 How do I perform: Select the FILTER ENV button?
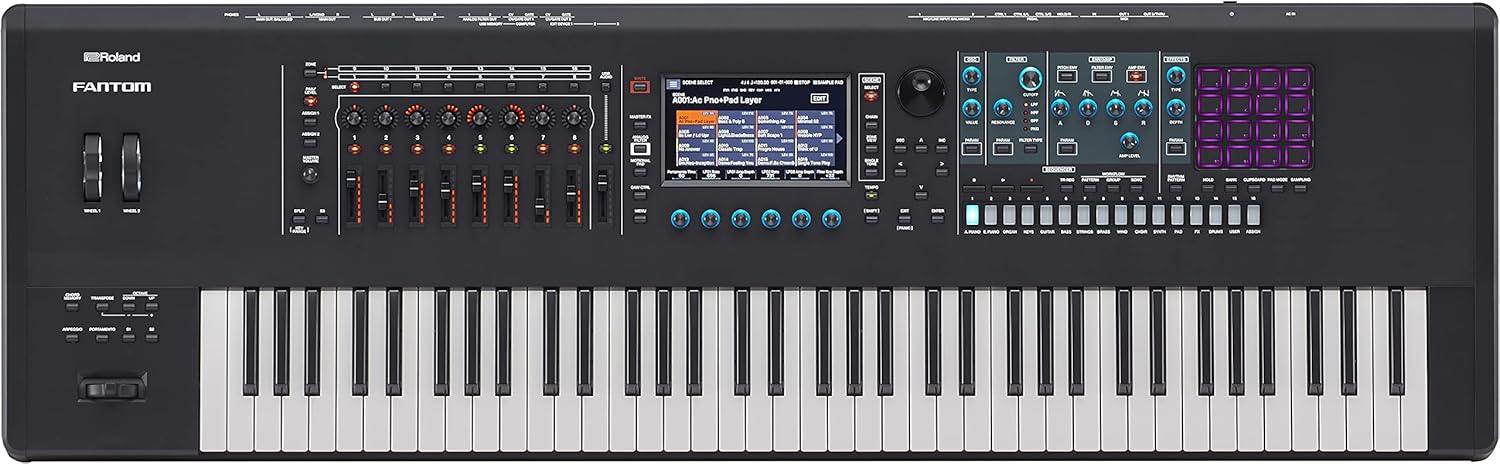tap(1101, 76)
